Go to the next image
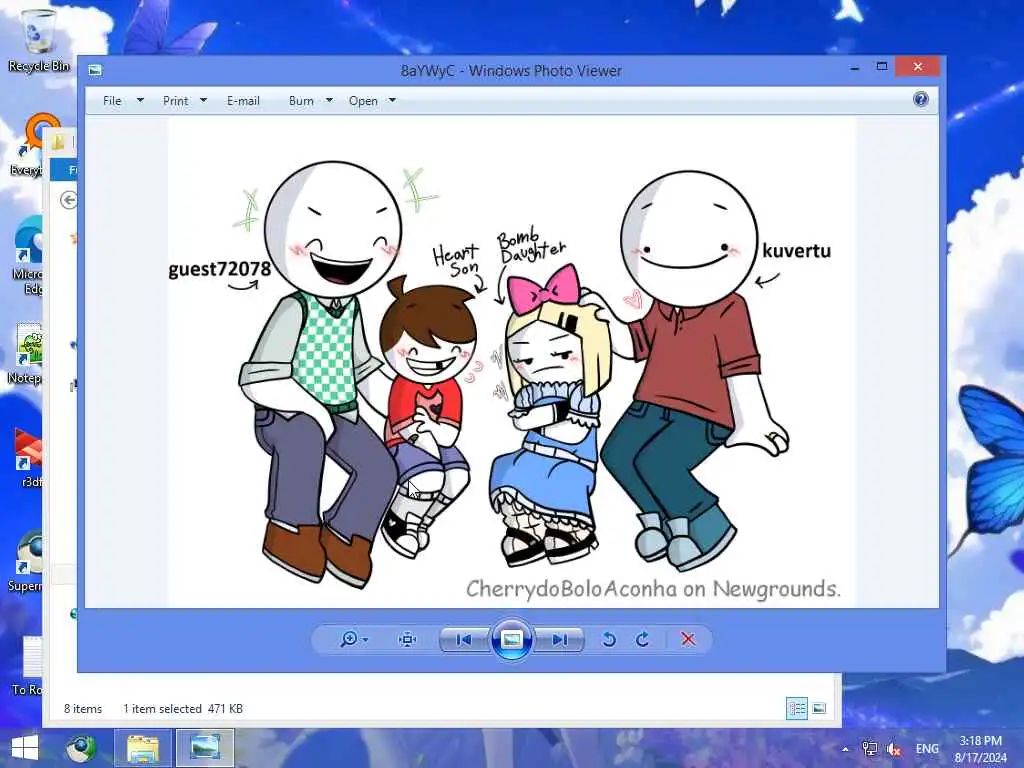The image size is (1024, 768). [559, 639]
